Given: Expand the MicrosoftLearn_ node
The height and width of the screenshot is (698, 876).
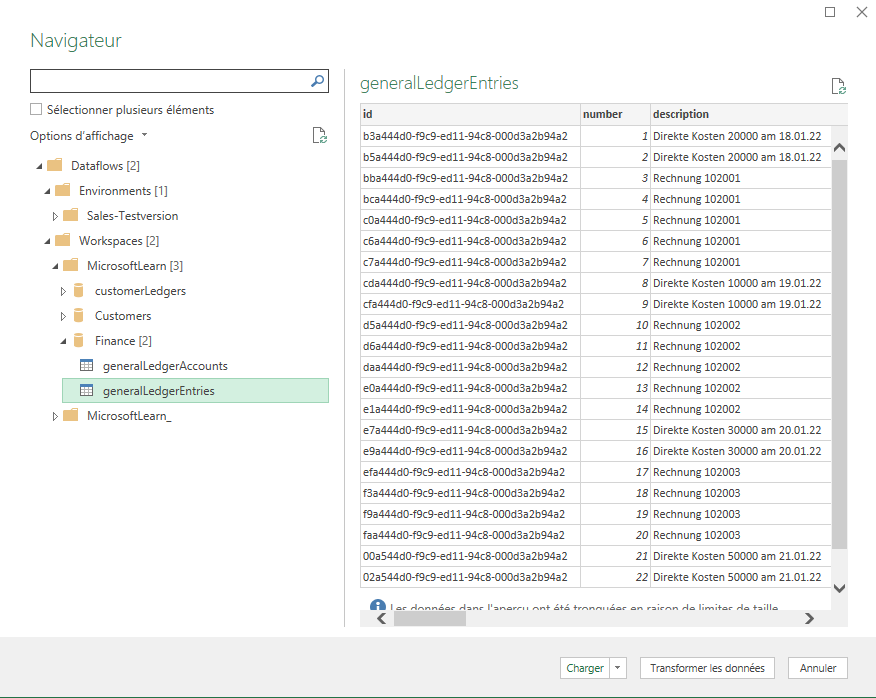Looking at the screenshot, I should (x=55, y=416).
